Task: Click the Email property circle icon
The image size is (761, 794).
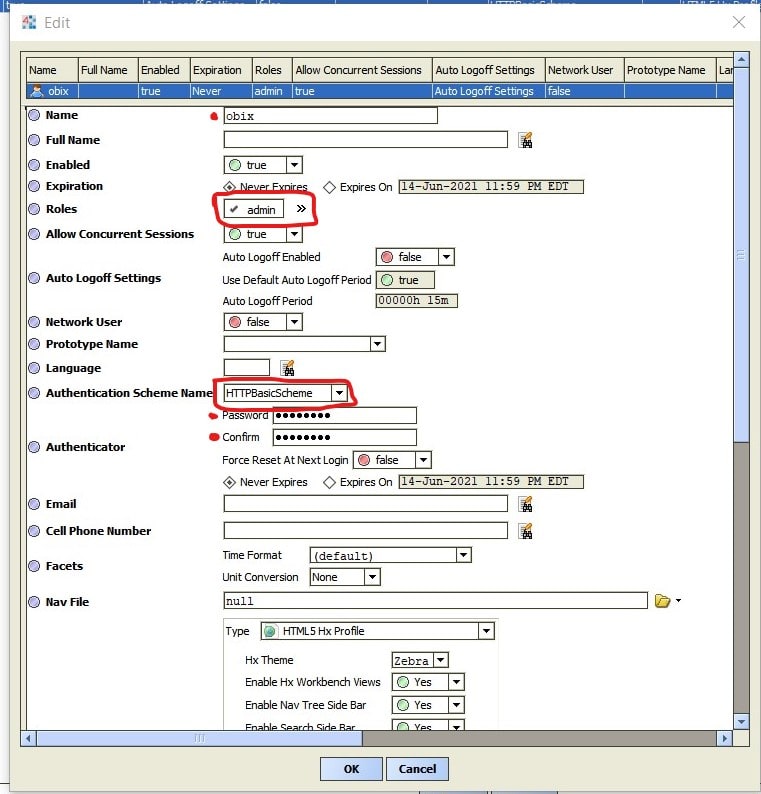Action: point(34,504)
